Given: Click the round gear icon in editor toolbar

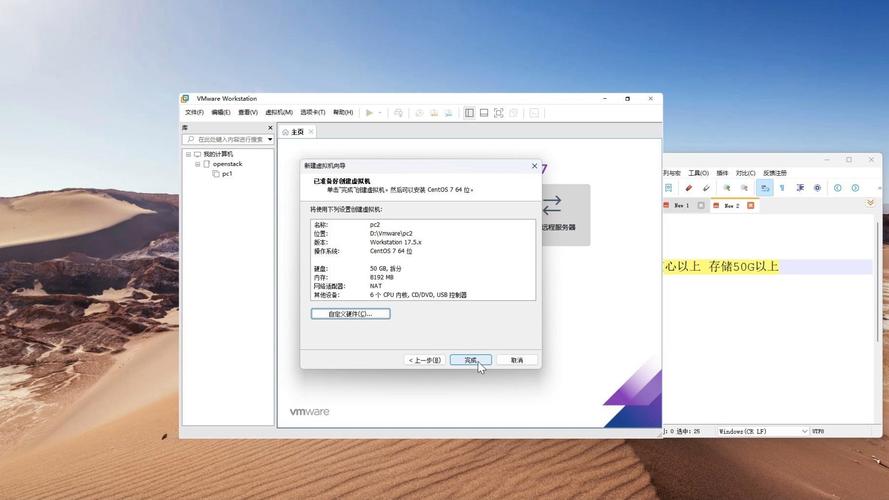Looking at the screenshot, I should [818, 188].
